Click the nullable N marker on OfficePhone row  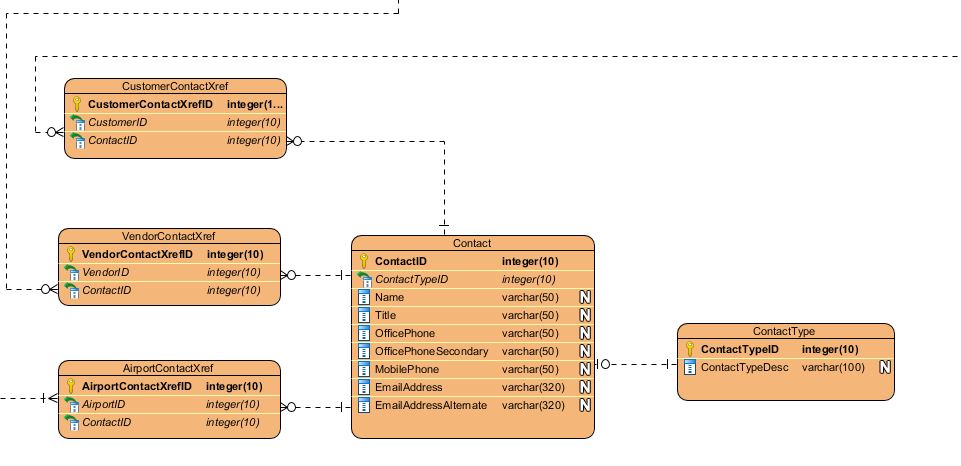[x=585, y=333]
